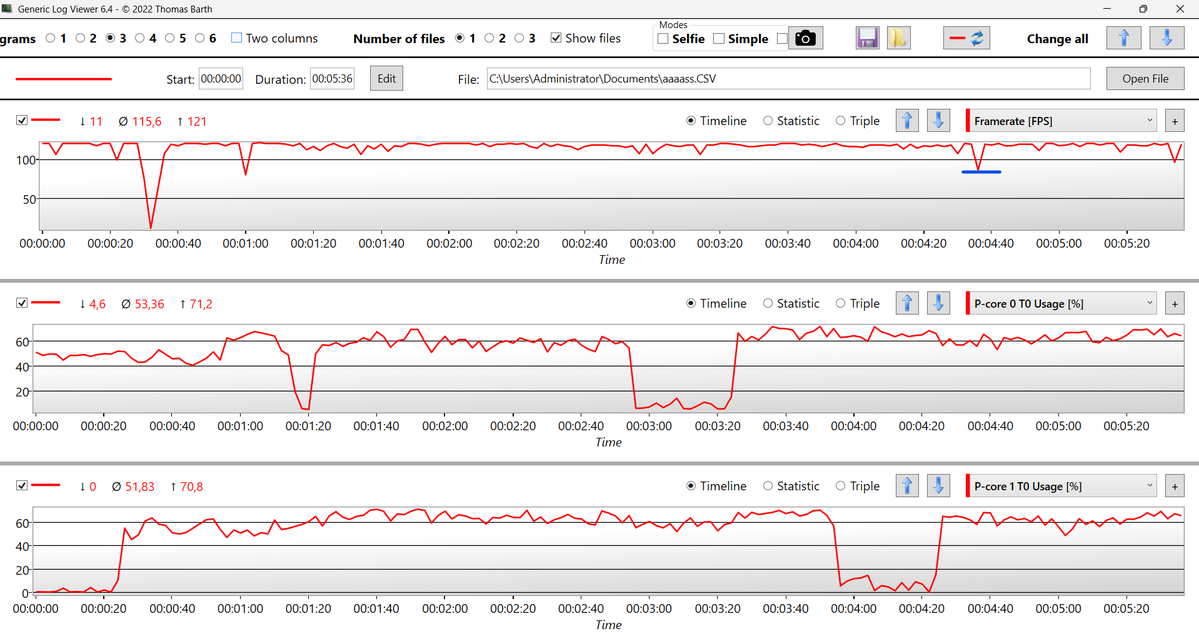Click the P-core 0 diagram red line swatch
Image resolution: width=1199 pixels, height=636 pixels.
(46, 303)
